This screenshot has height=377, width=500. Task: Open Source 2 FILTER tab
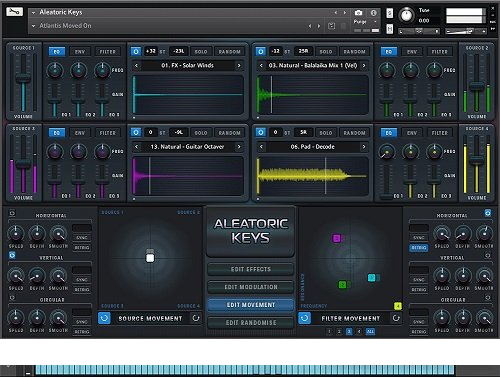[440, 52]
